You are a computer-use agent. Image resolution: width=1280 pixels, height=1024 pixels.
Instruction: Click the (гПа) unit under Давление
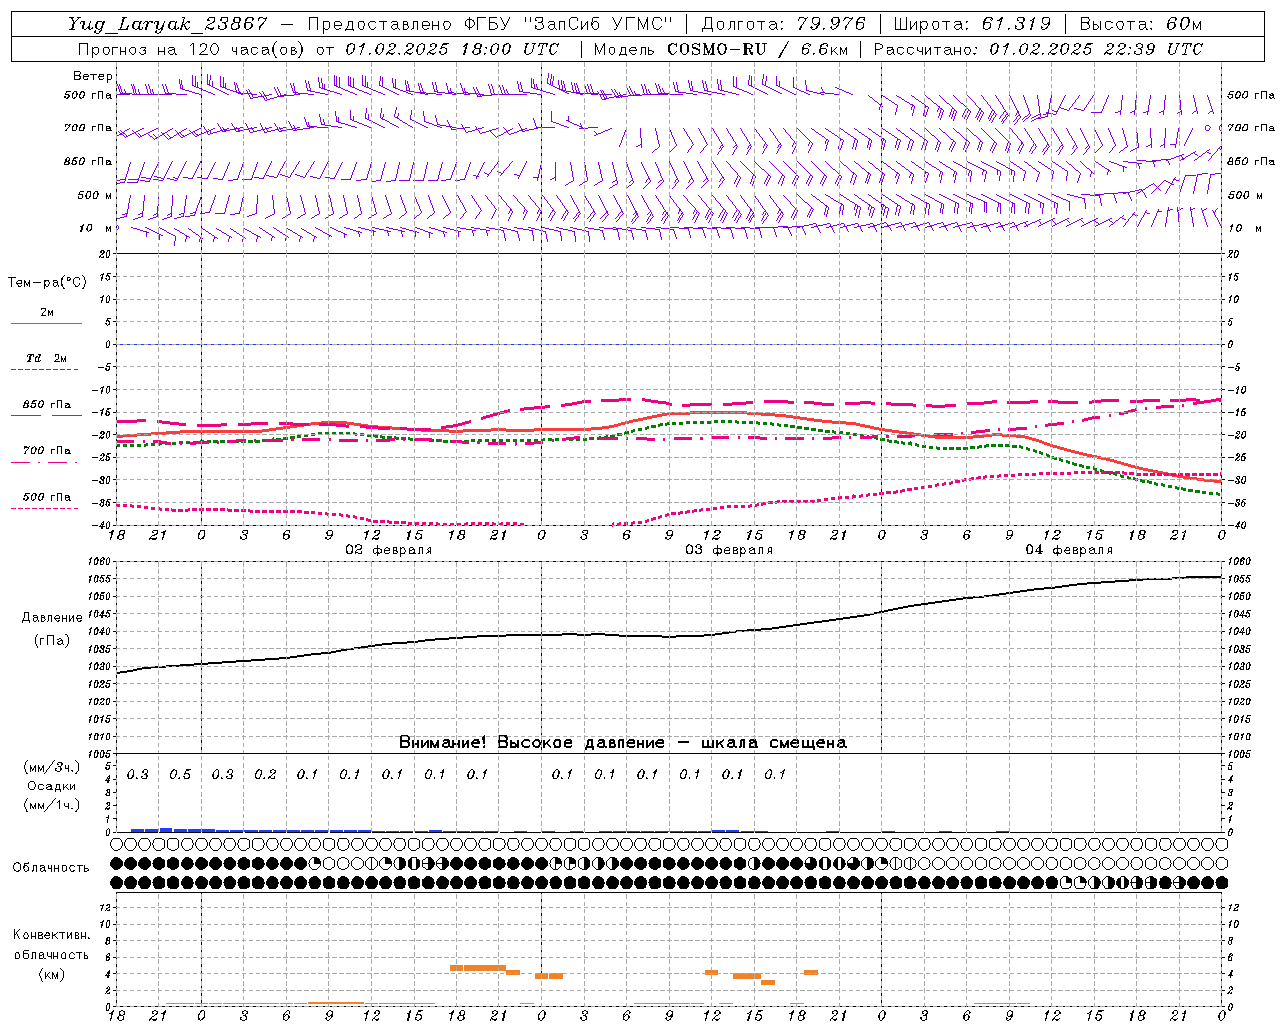point(52,641)
